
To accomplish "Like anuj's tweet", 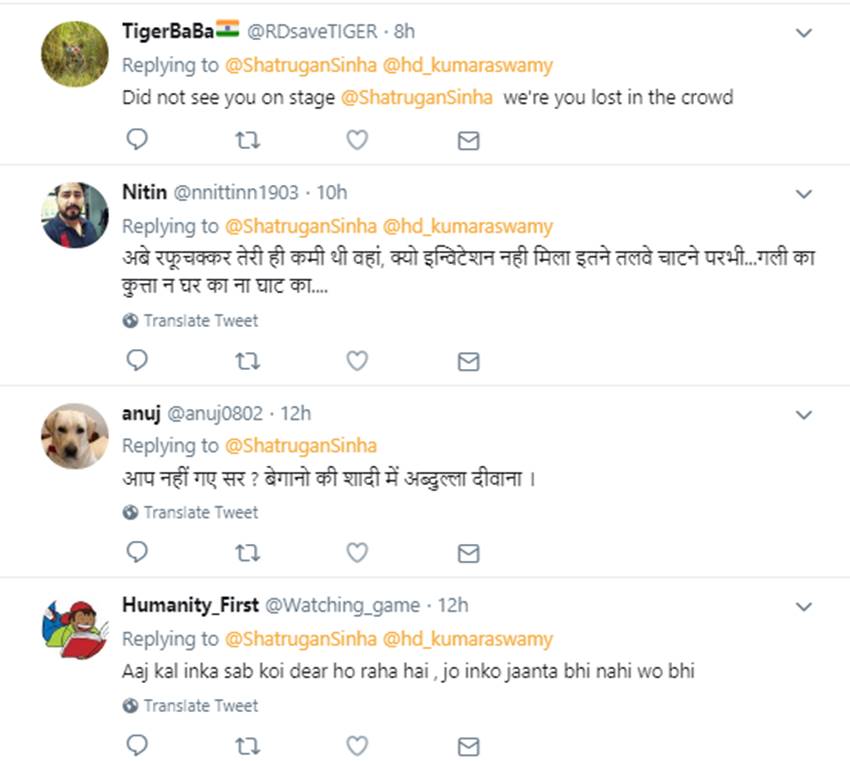I will [x=357, y=553].
